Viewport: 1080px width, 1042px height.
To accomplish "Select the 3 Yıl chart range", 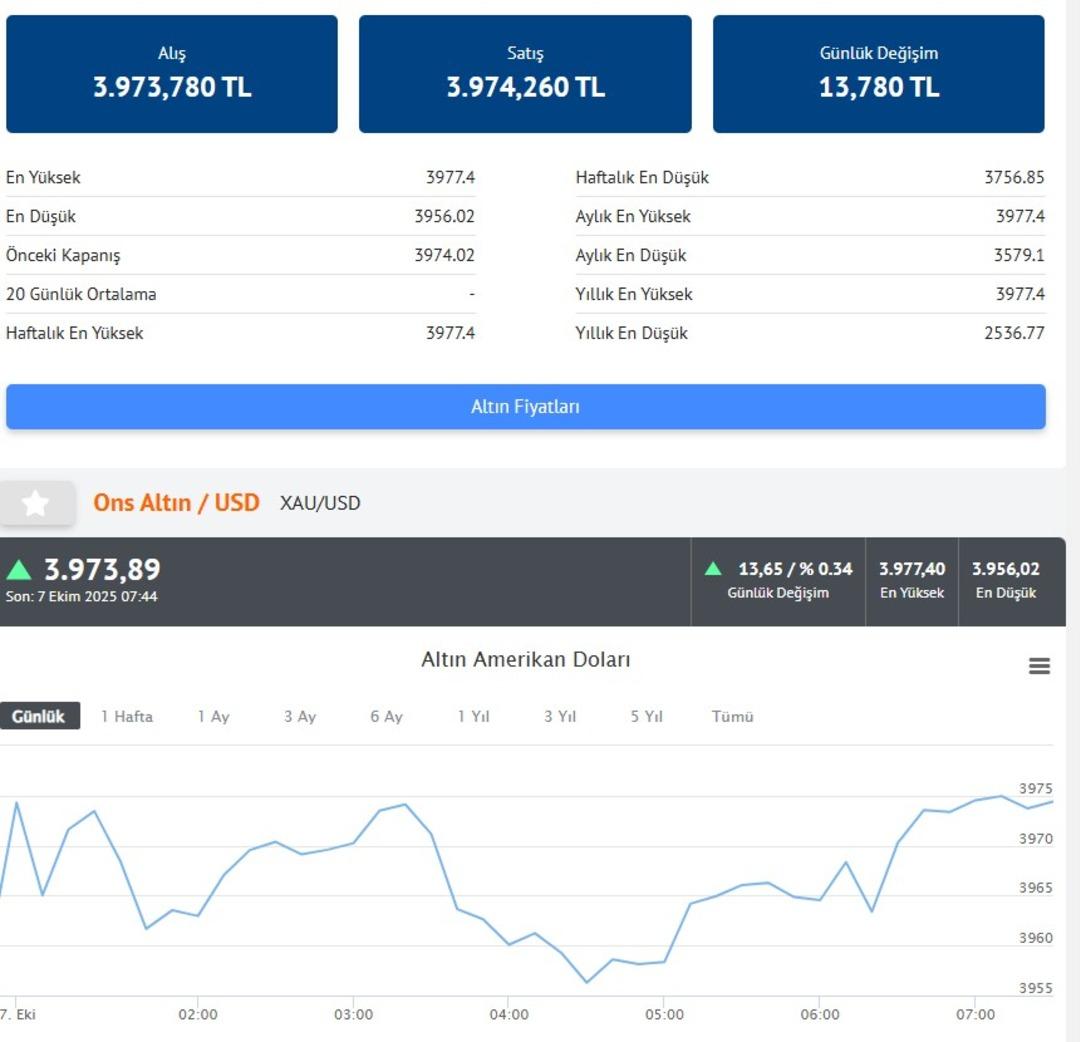I will click(x=560, y=716).
